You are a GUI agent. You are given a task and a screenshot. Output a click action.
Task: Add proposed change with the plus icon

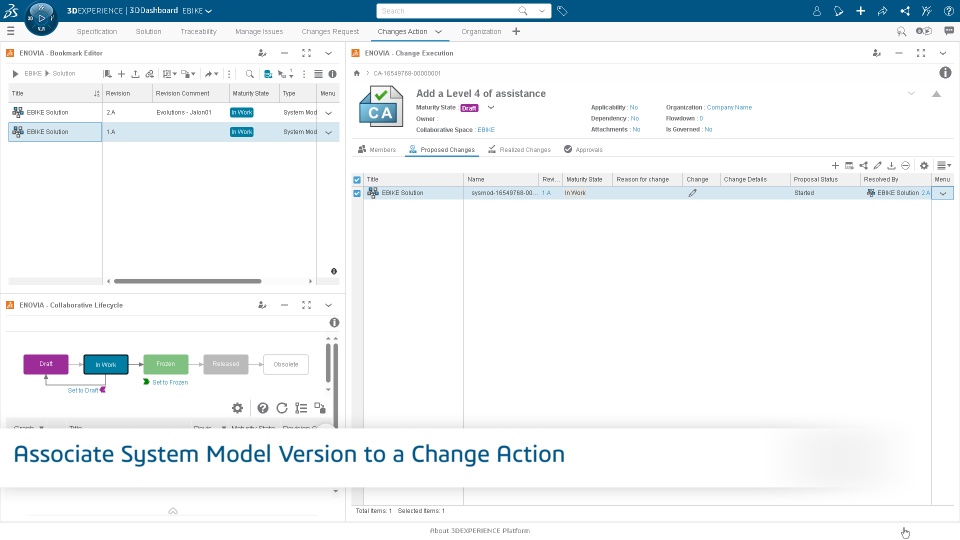click(x=835, y=165)
